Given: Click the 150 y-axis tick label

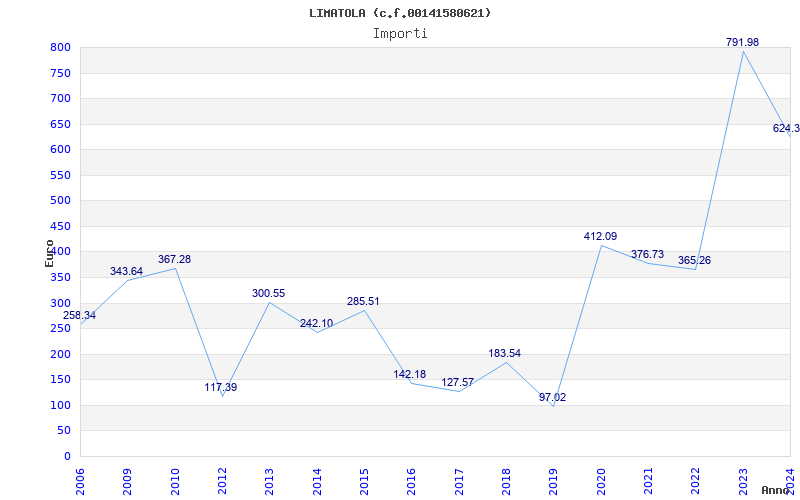Looking at the screenshot, I should (60, 380).
